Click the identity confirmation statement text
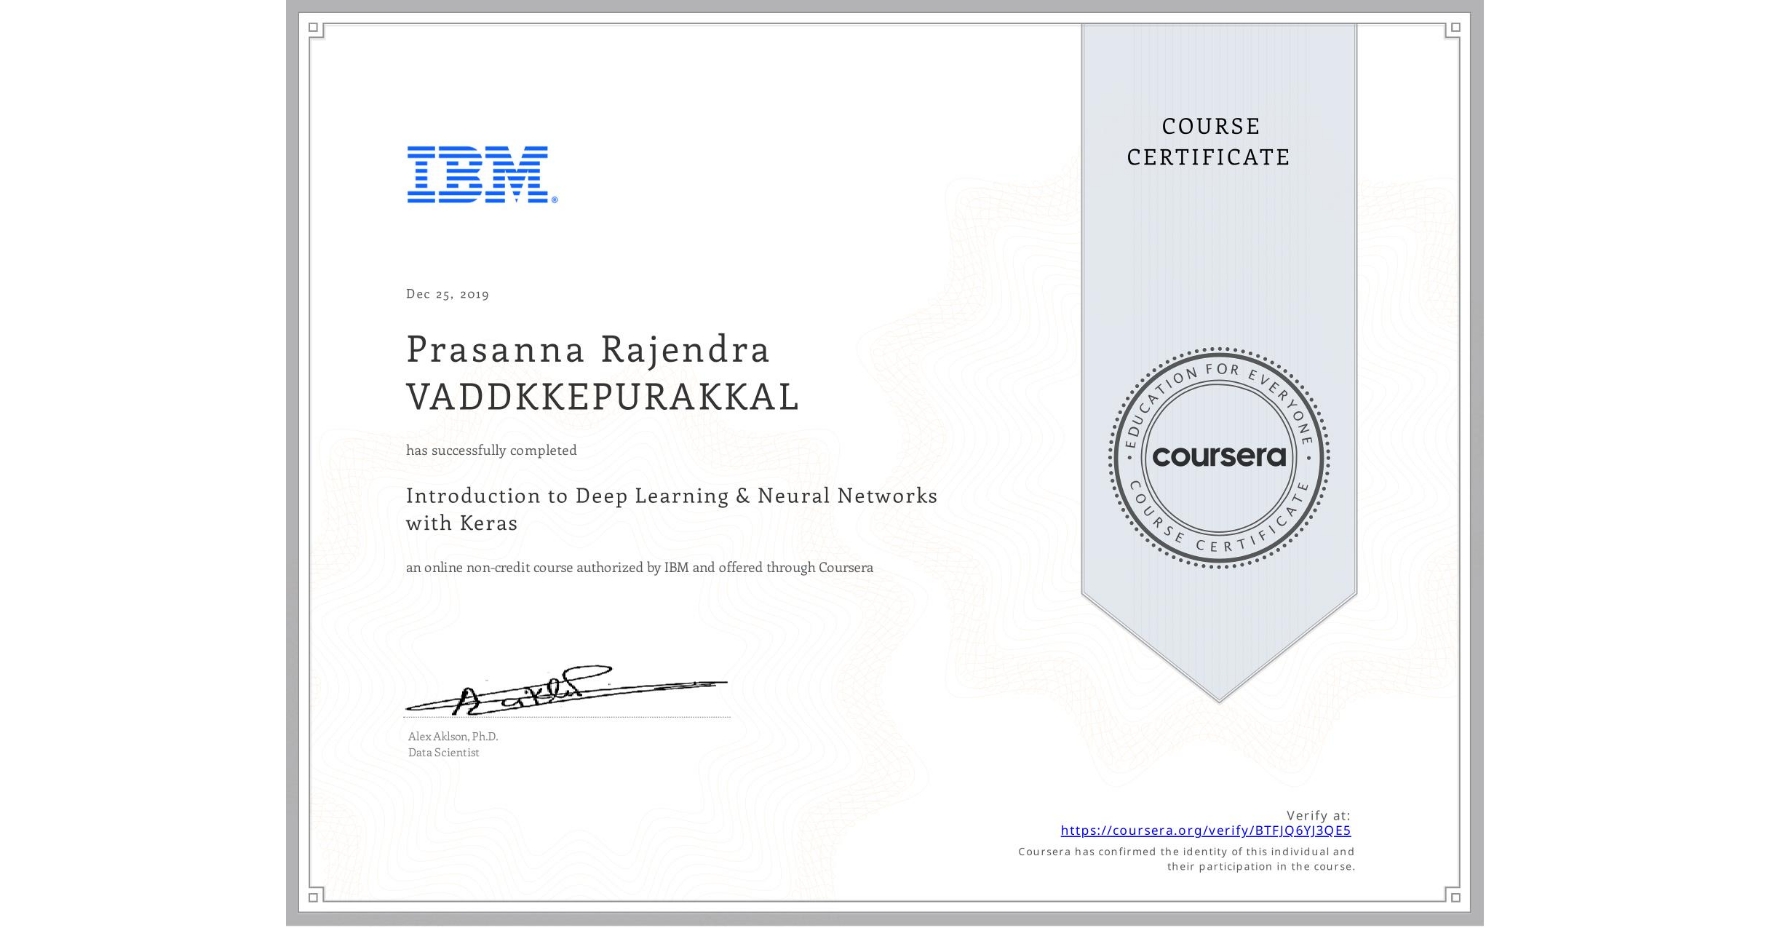Image resolution: width=1772 pixels, height=928 pixels. tap(1186, 857)
